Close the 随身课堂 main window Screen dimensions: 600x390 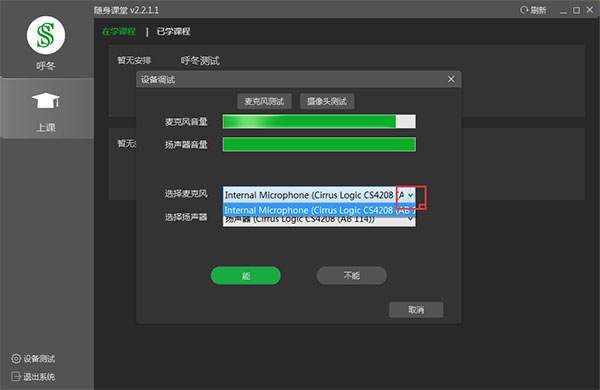click(x=590, y=10)
